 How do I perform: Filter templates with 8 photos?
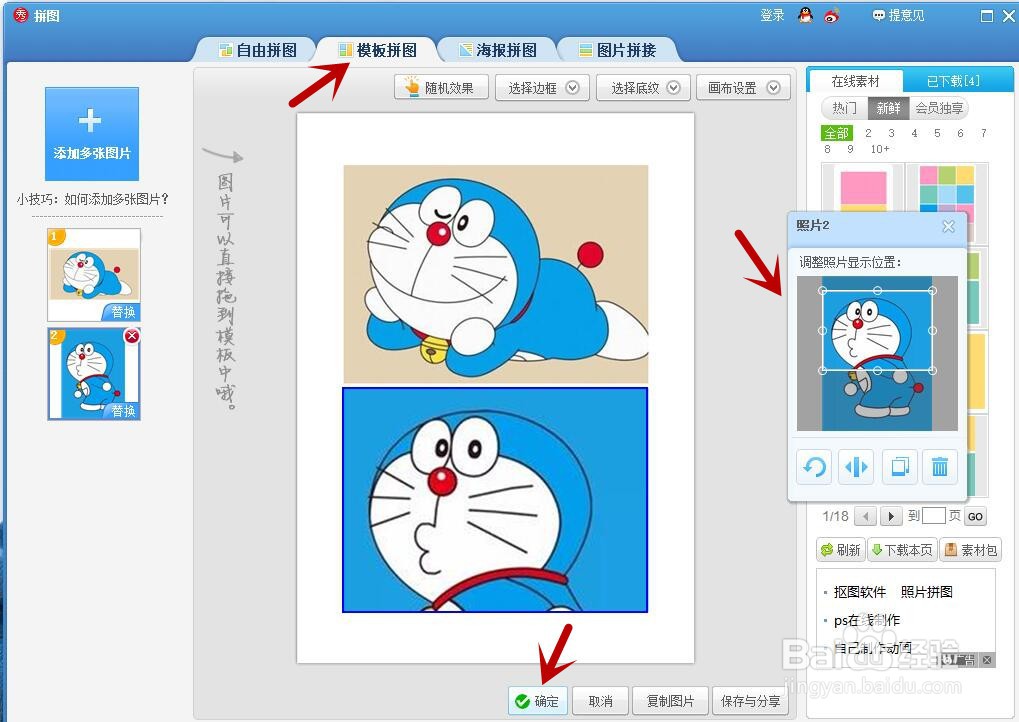[x=827, y=149]
